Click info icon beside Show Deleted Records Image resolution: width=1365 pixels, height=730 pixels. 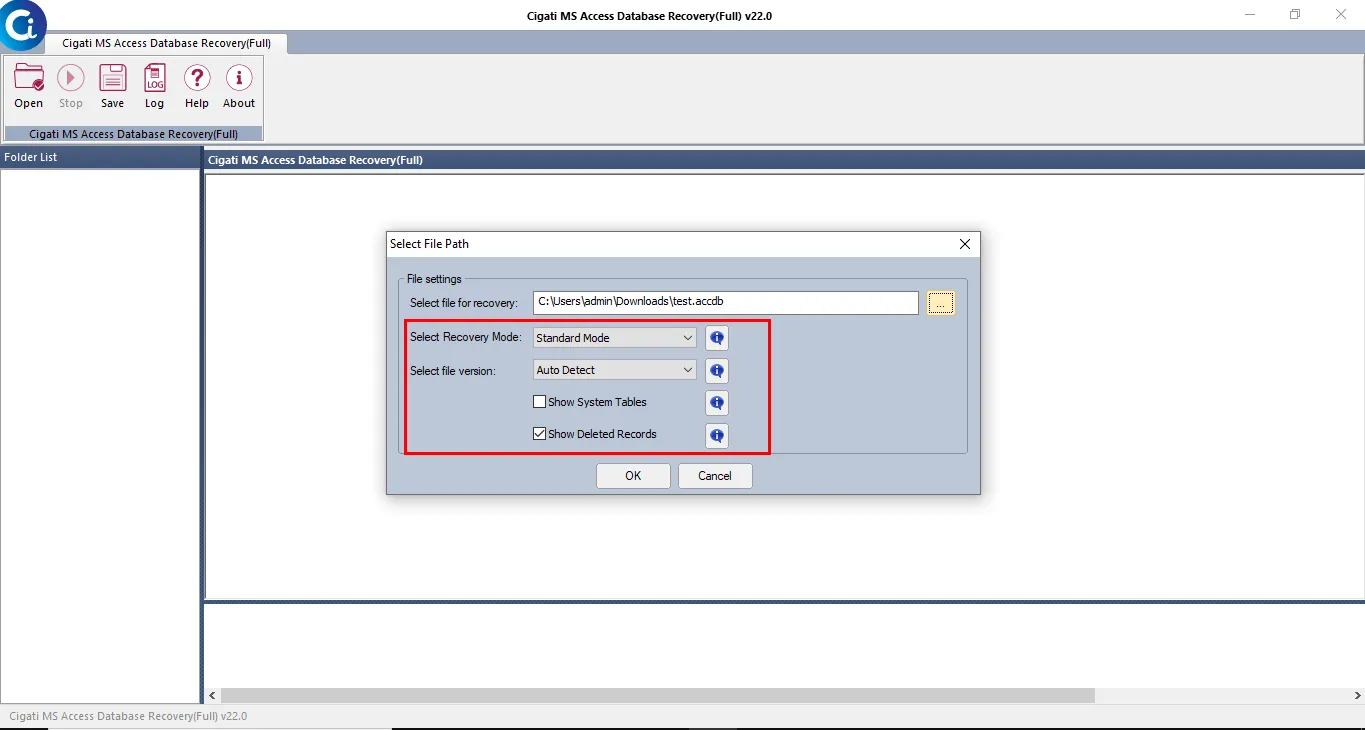pos(717,435)
